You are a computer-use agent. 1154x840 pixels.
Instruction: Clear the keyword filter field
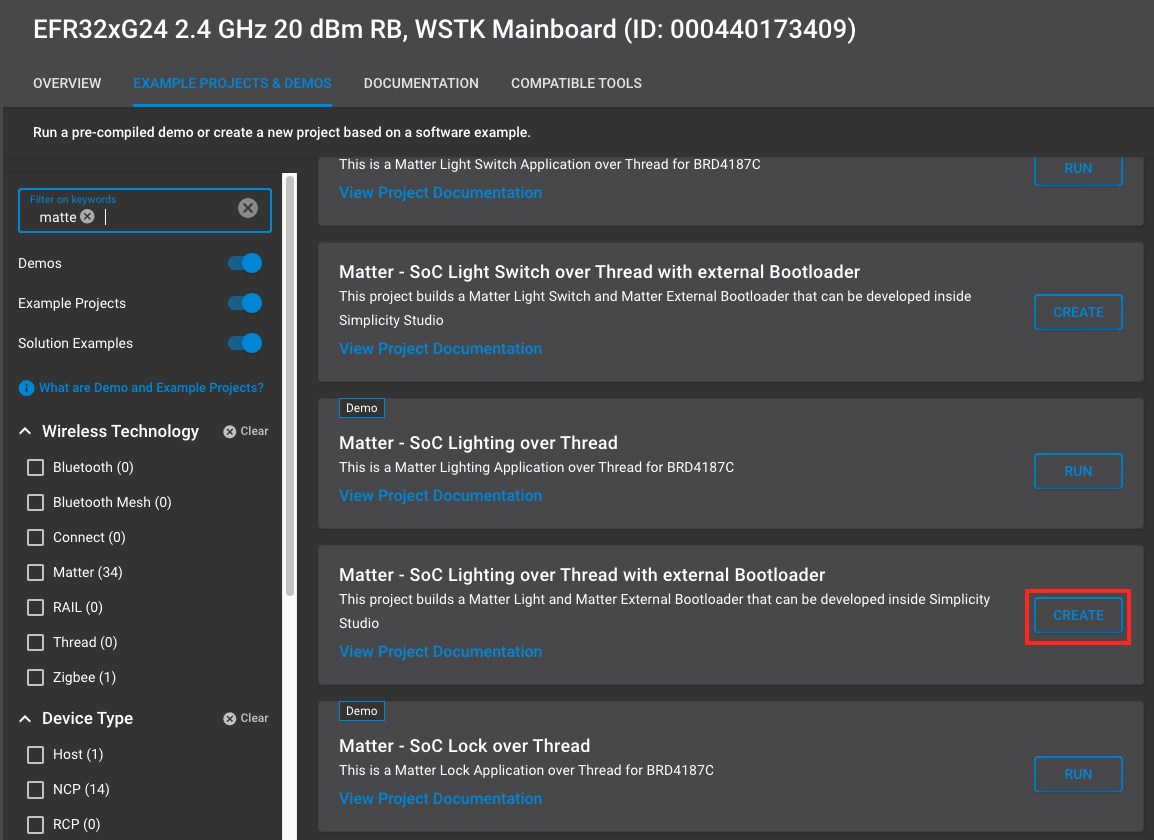pyautogui.click(x=248, y=208)
